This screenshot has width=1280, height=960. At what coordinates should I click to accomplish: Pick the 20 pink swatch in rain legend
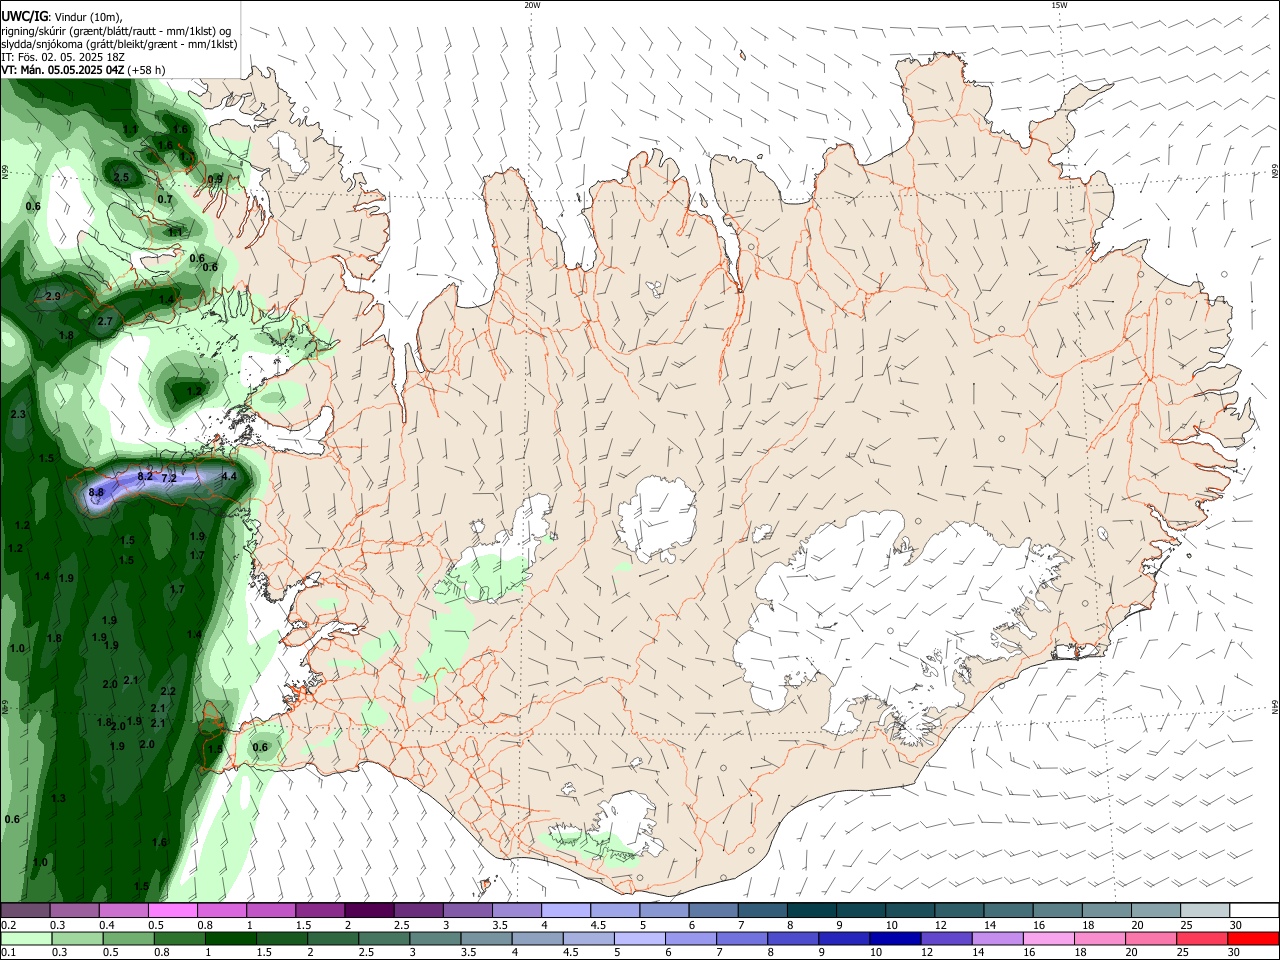point(1150,938)
